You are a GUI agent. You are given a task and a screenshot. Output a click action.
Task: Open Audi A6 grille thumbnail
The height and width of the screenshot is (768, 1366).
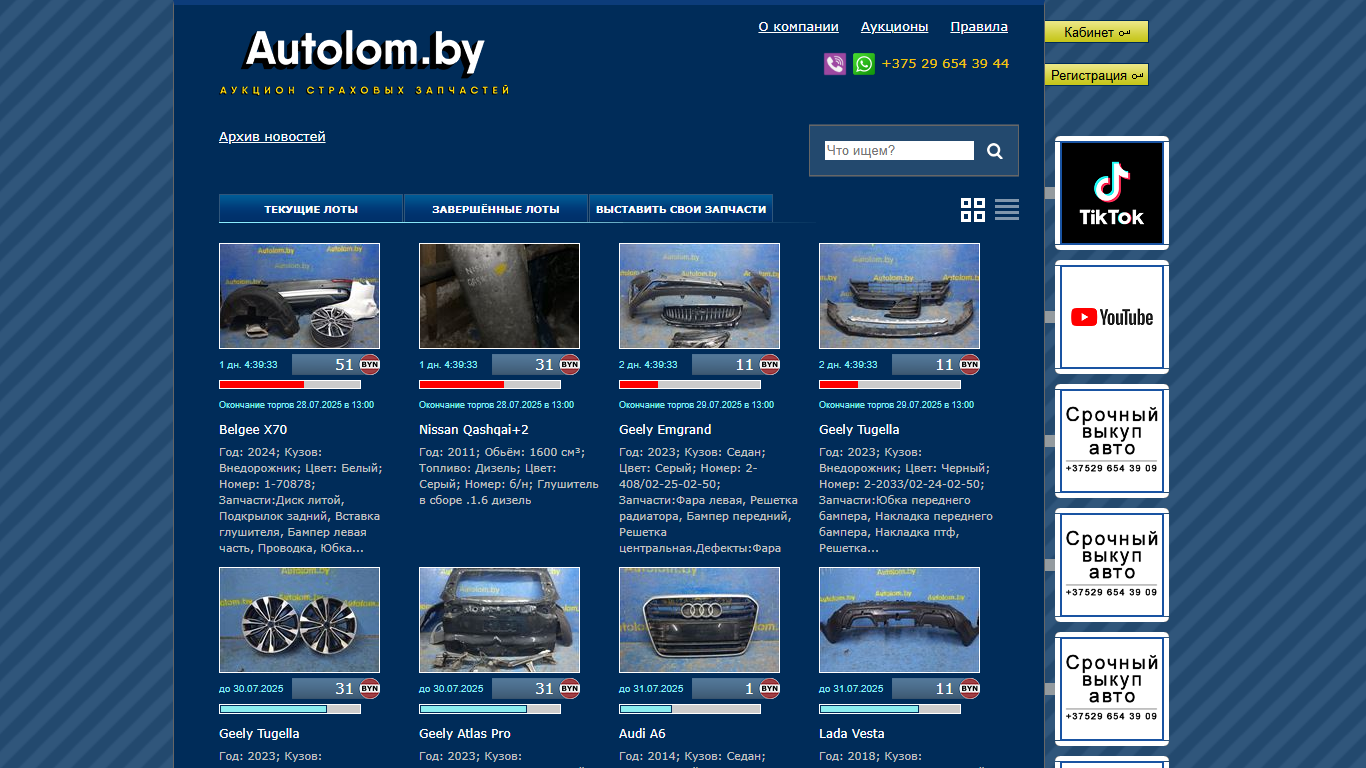699,620
